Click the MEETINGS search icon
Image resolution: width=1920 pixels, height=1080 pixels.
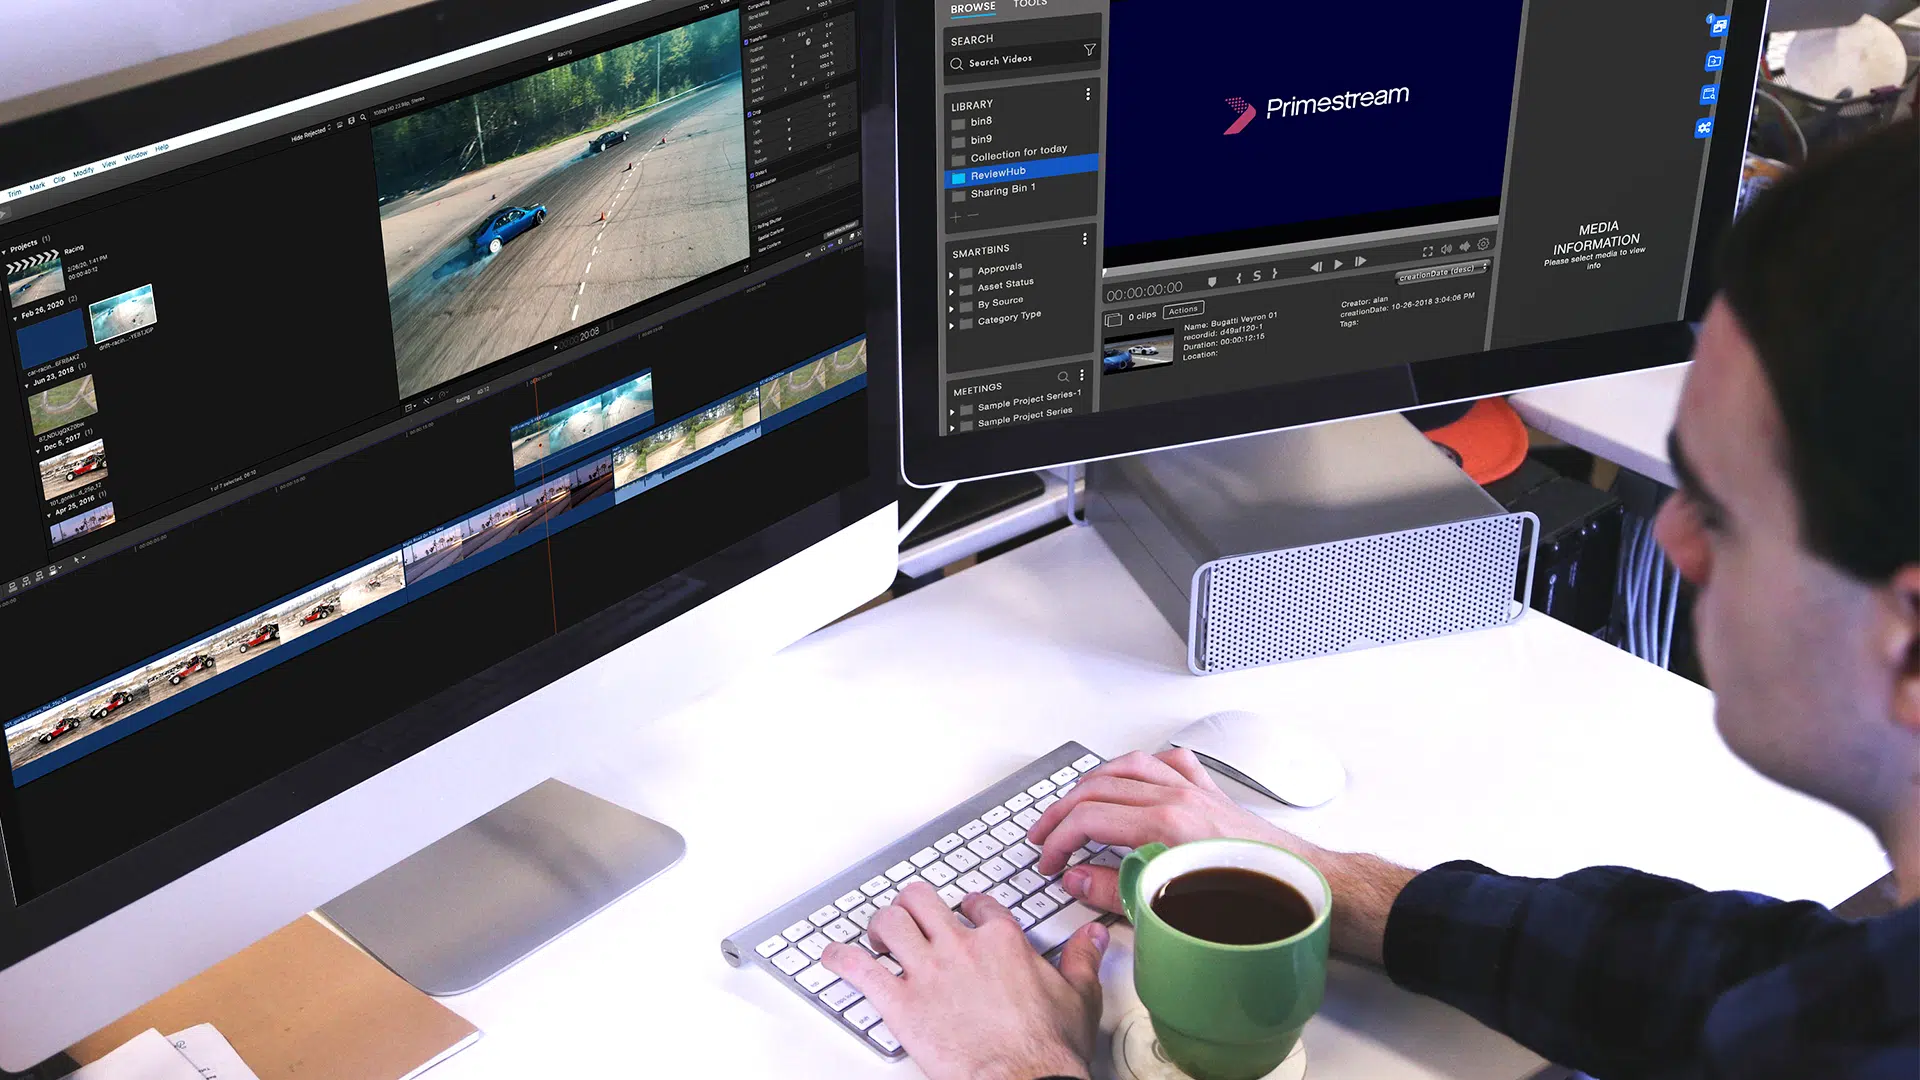point(1063,377)
